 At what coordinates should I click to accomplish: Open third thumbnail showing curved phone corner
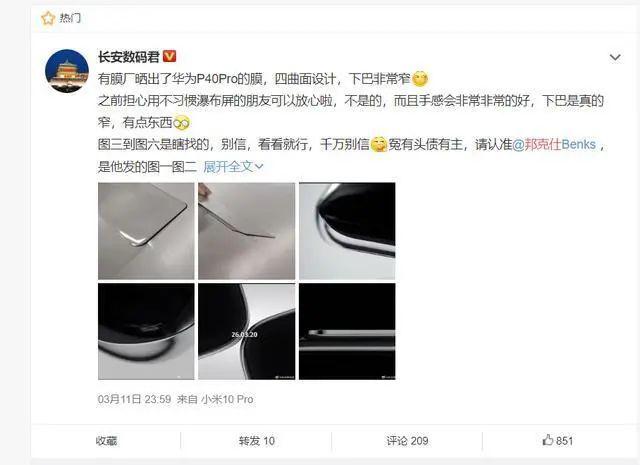[x=347, y=231]
